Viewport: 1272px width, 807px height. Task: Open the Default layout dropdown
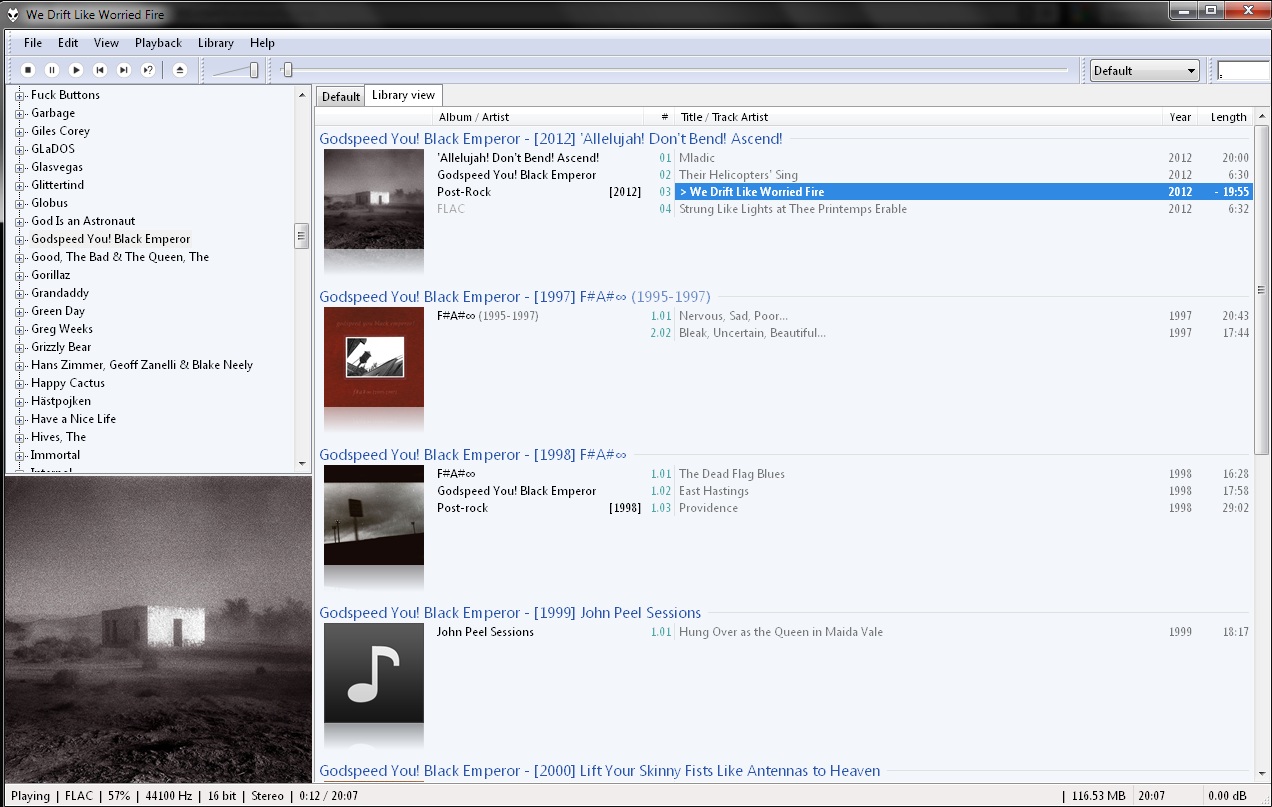point(1143,70)
